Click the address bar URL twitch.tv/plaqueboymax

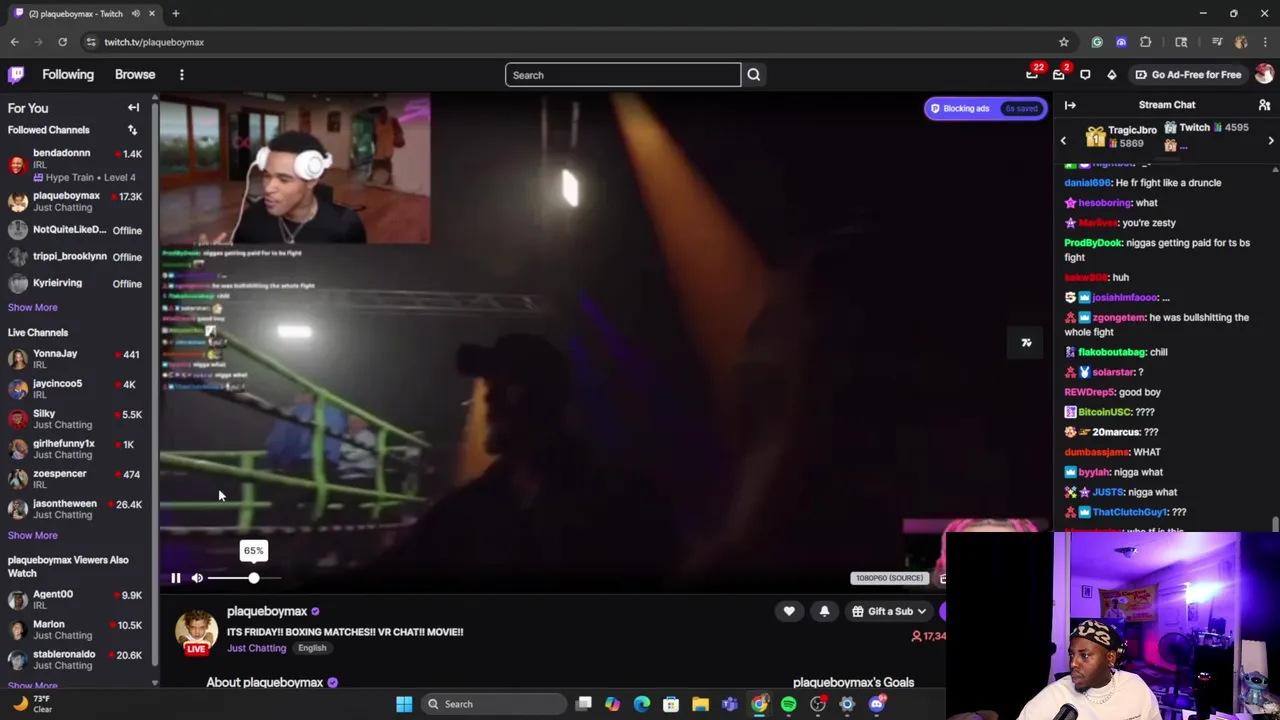154,42
